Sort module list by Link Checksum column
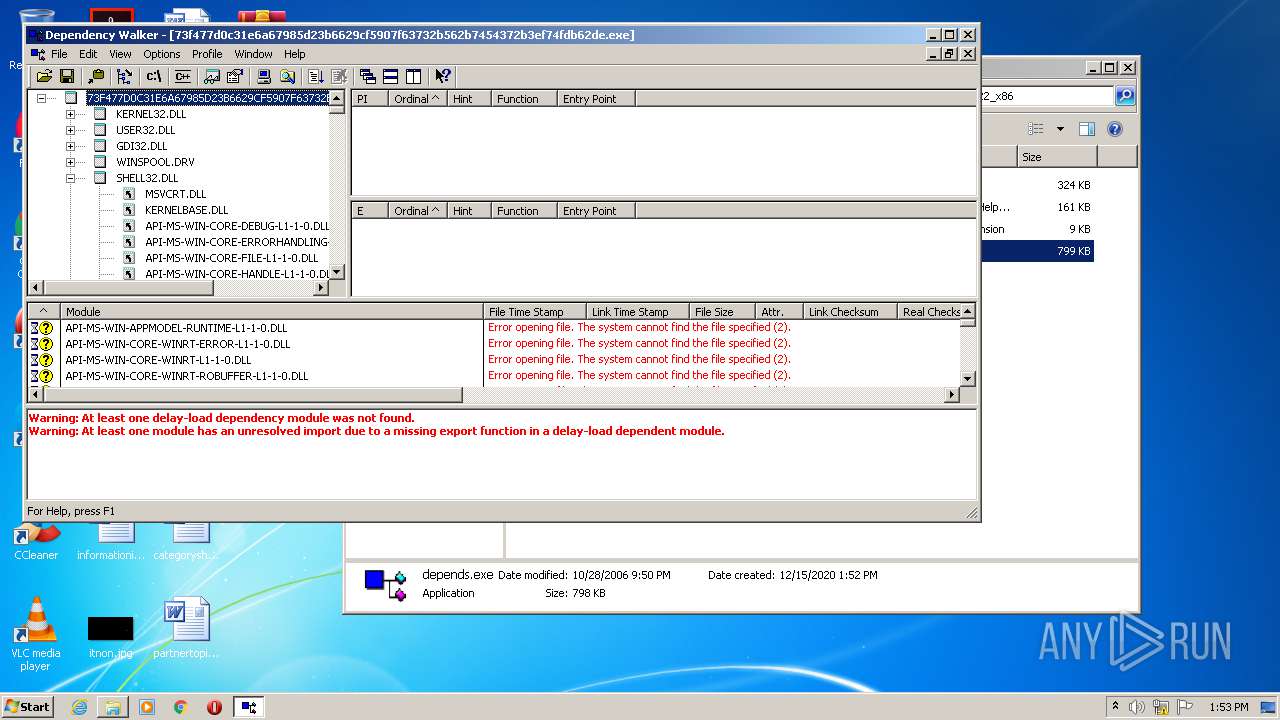Image resolution: width=1280 pixels, height=720 pixels. (x=850, y=312)
